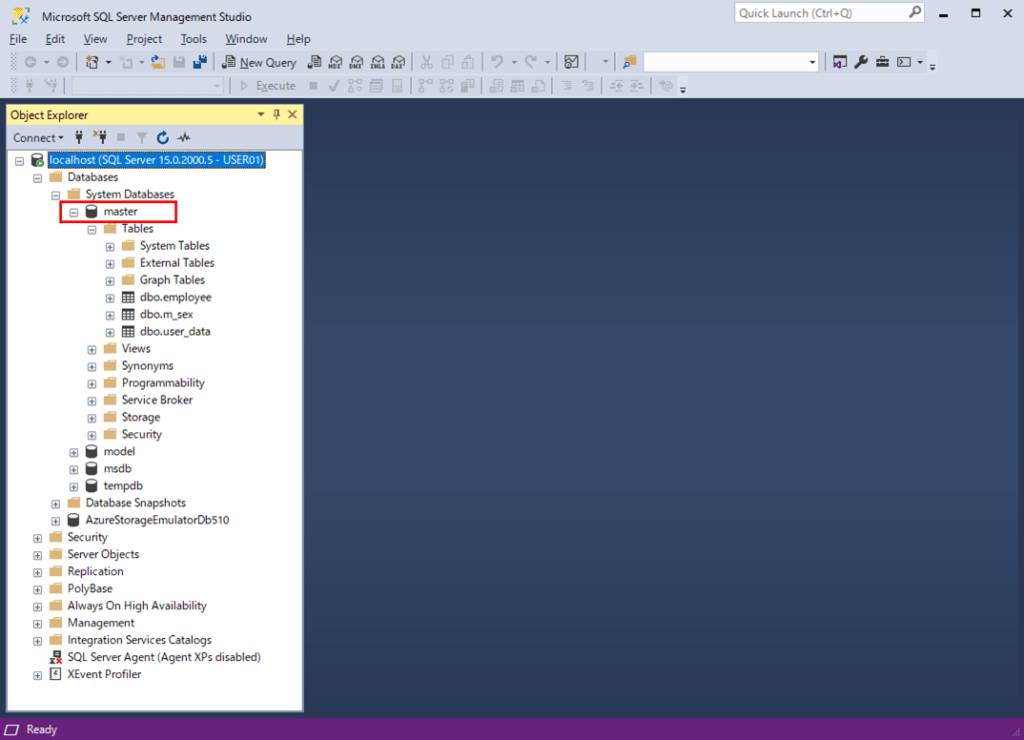Open the Tools menu
The height and width of the screenshot is (740, 1024).
[x=193, y=39]
